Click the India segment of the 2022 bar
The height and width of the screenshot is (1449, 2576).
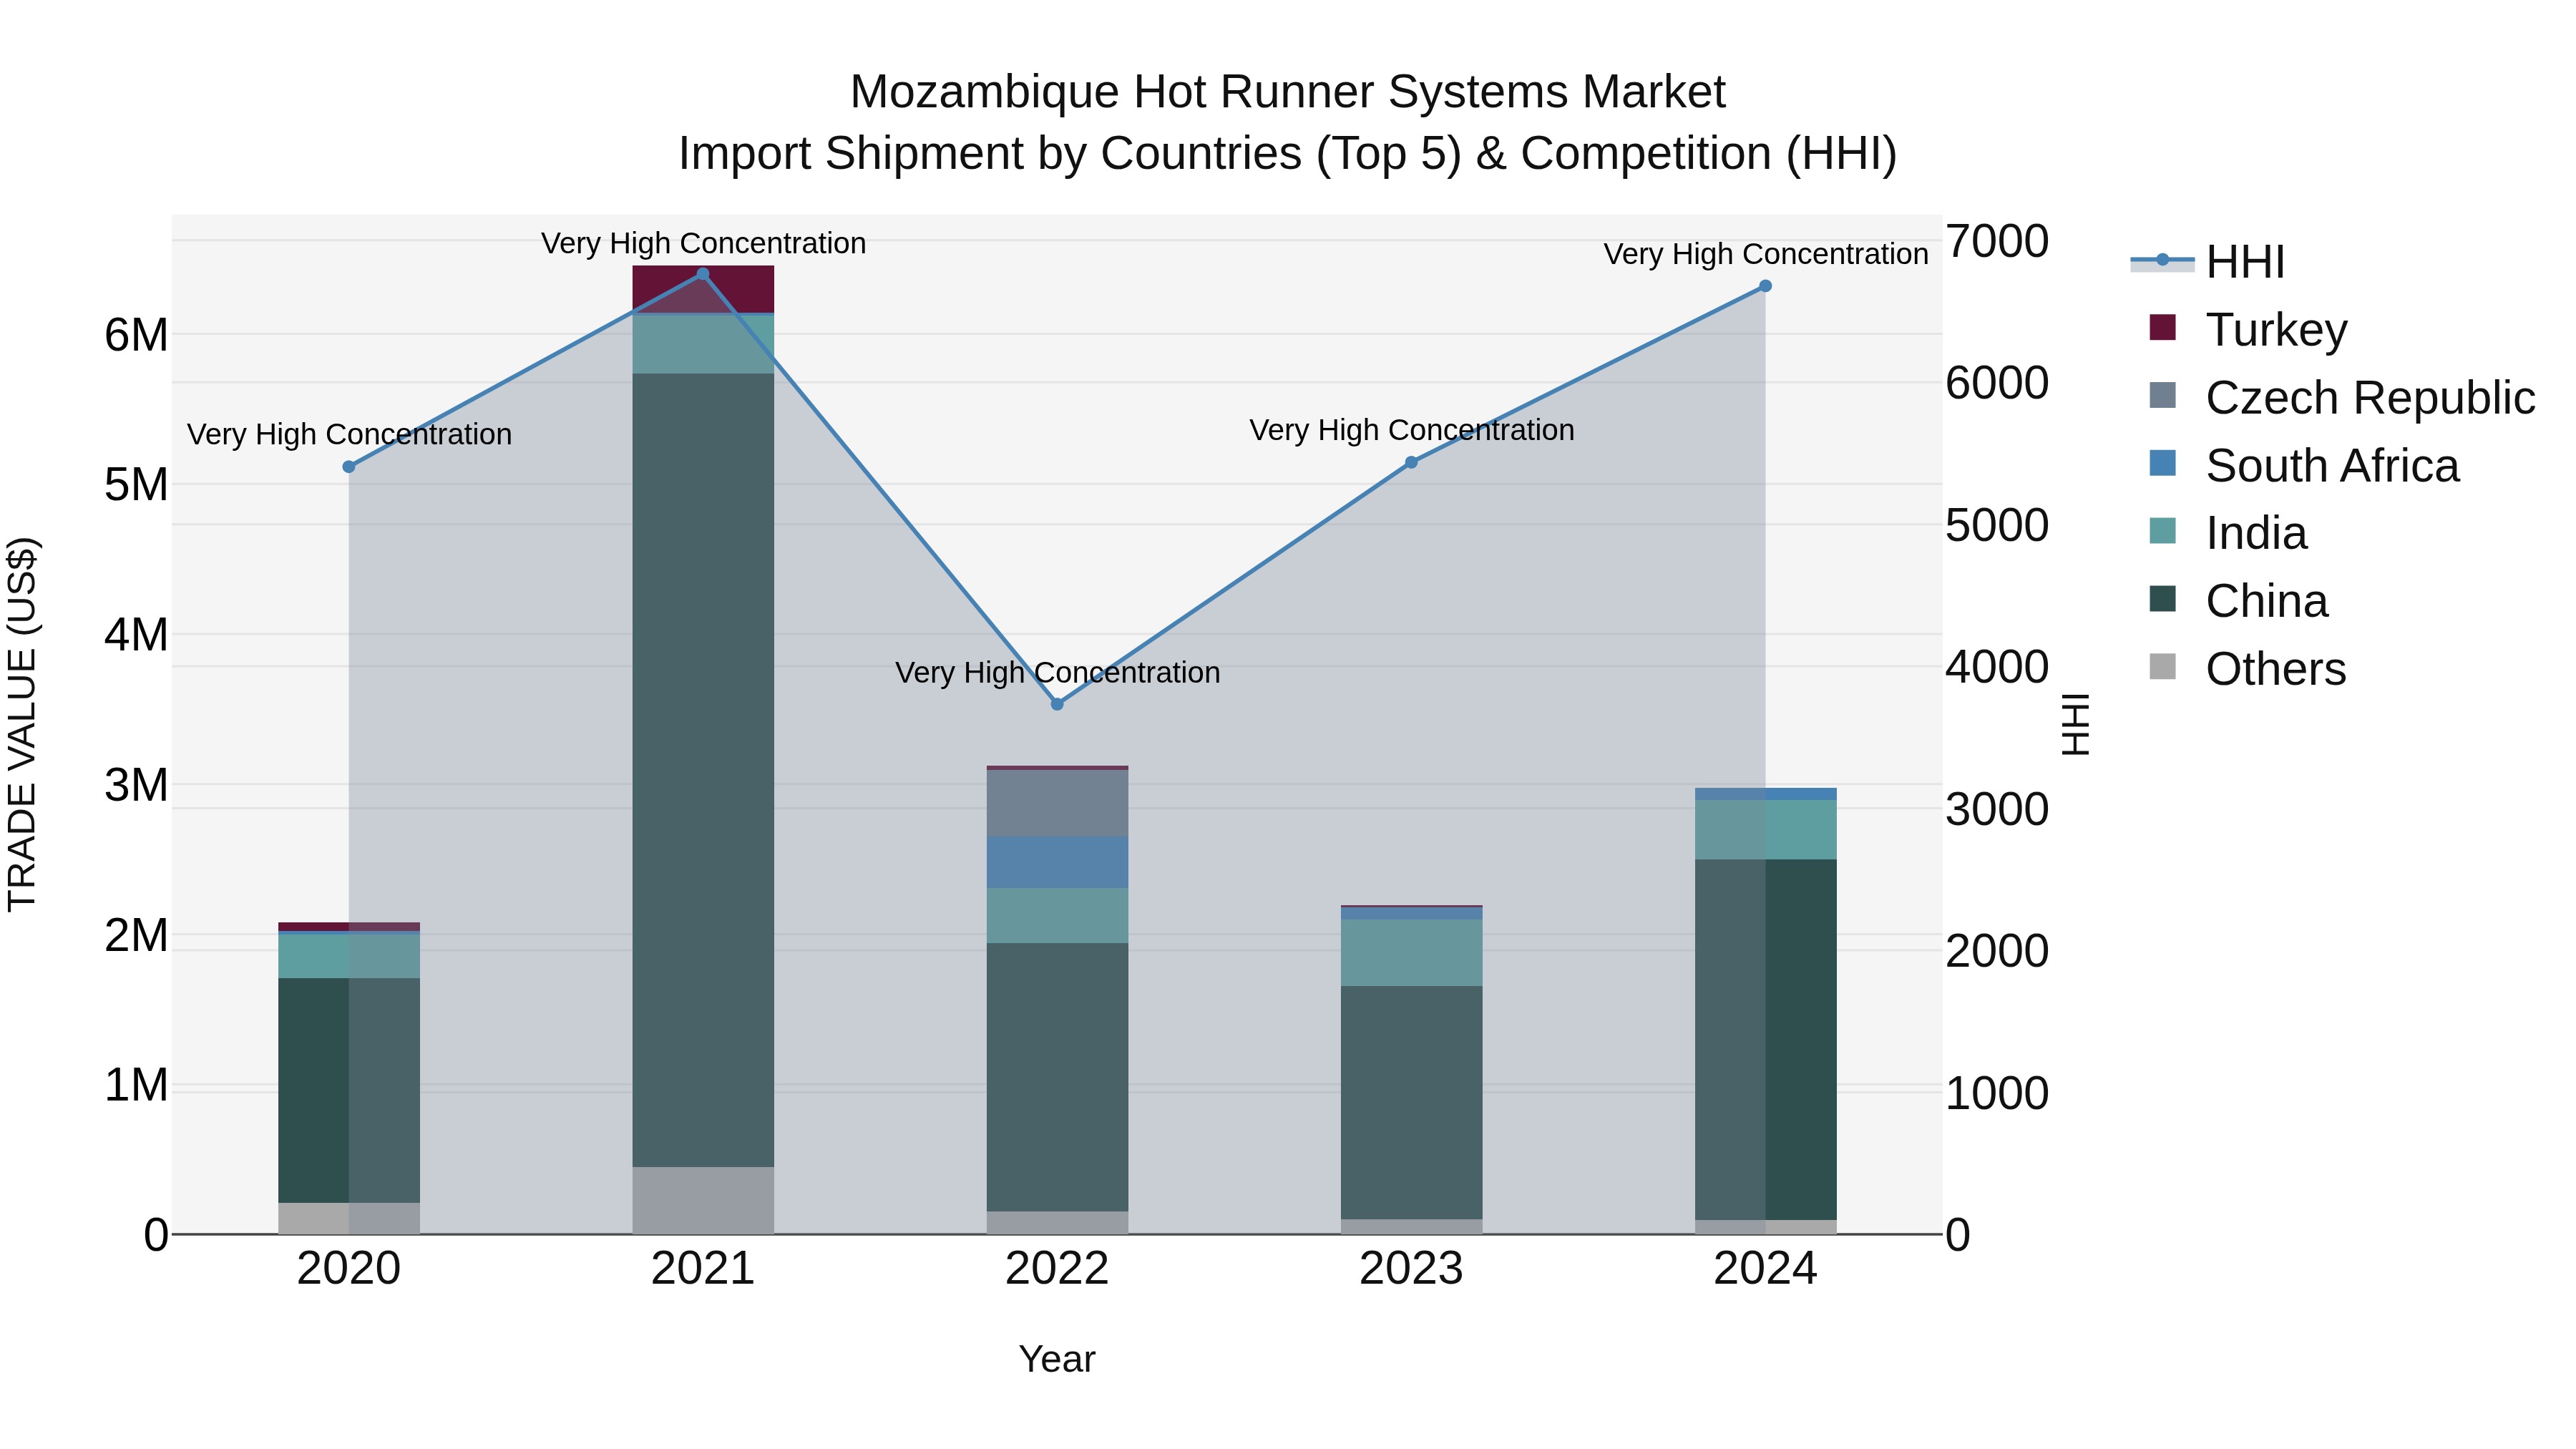click(1057, 915)
